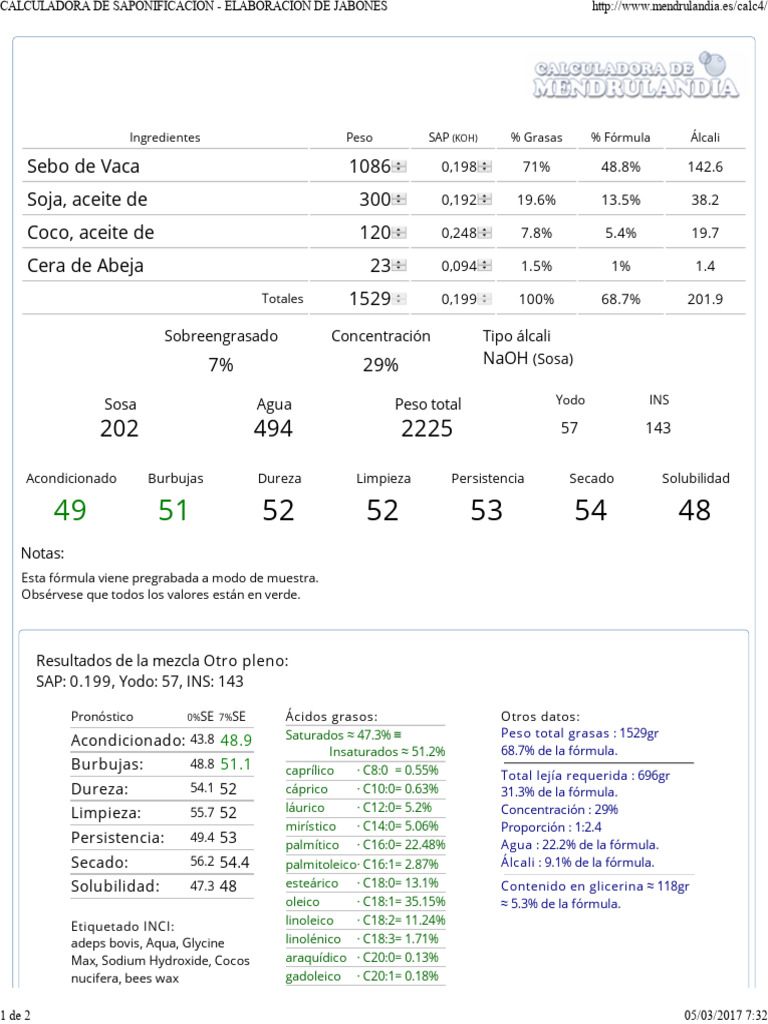Click the Peso total grasas line
The height and width of the screenshot is (1024, 768).
click(580, 733)
